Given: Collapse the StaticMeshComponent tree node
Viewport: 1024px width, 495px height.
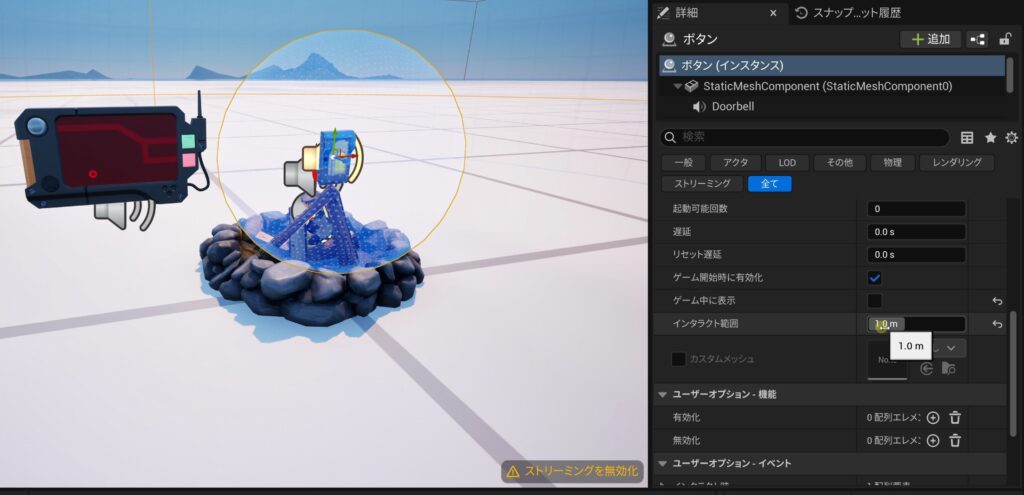Looking at the screenshot, I should (x=677, y=87).
